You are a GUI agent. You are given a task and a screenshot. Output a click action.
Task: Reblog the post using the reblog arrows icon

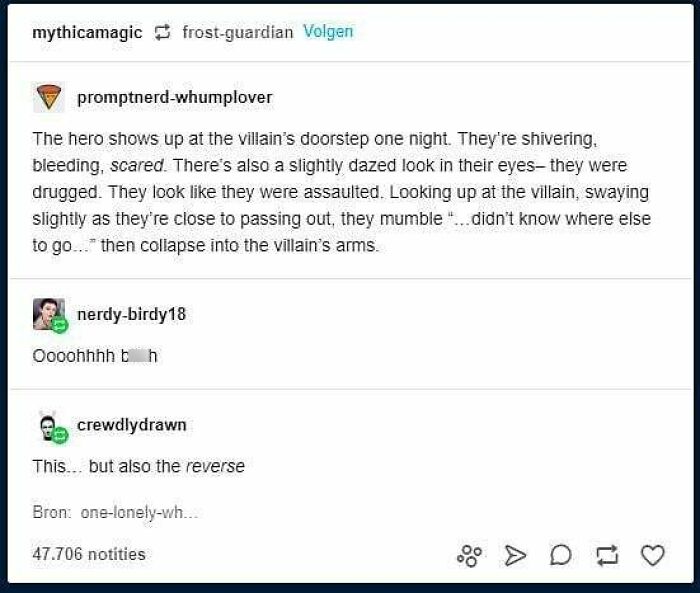[608, 555]
